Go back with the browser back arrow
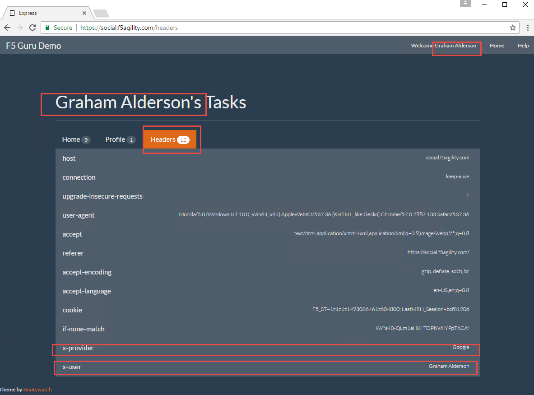534x395 pixels. pyautogui.click(x=7, y=28)
